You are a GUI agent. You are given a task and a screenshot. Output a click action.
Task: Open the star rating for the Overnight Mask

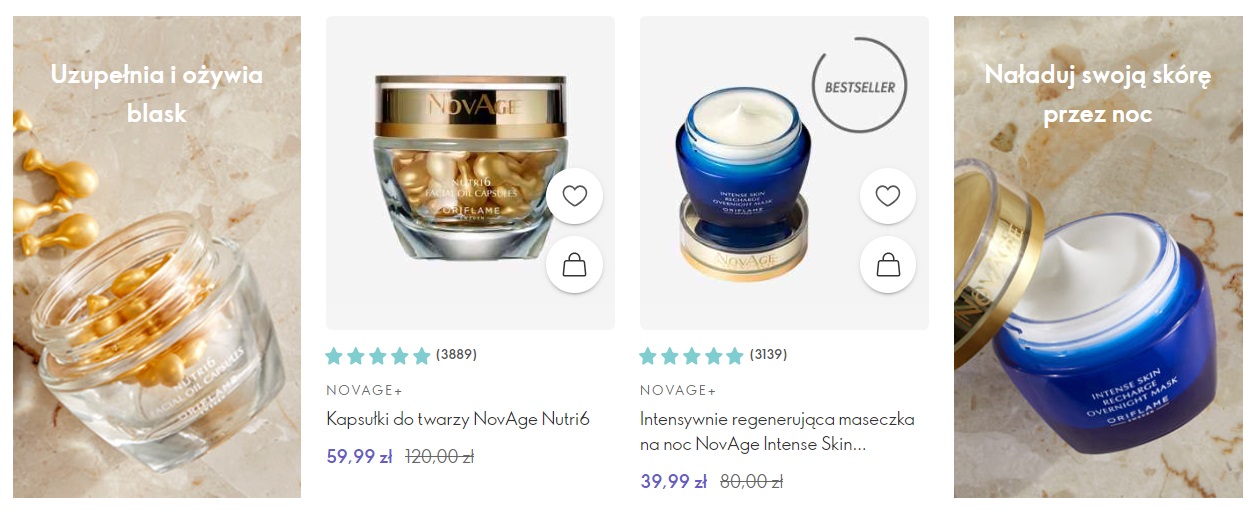(692, 355)
